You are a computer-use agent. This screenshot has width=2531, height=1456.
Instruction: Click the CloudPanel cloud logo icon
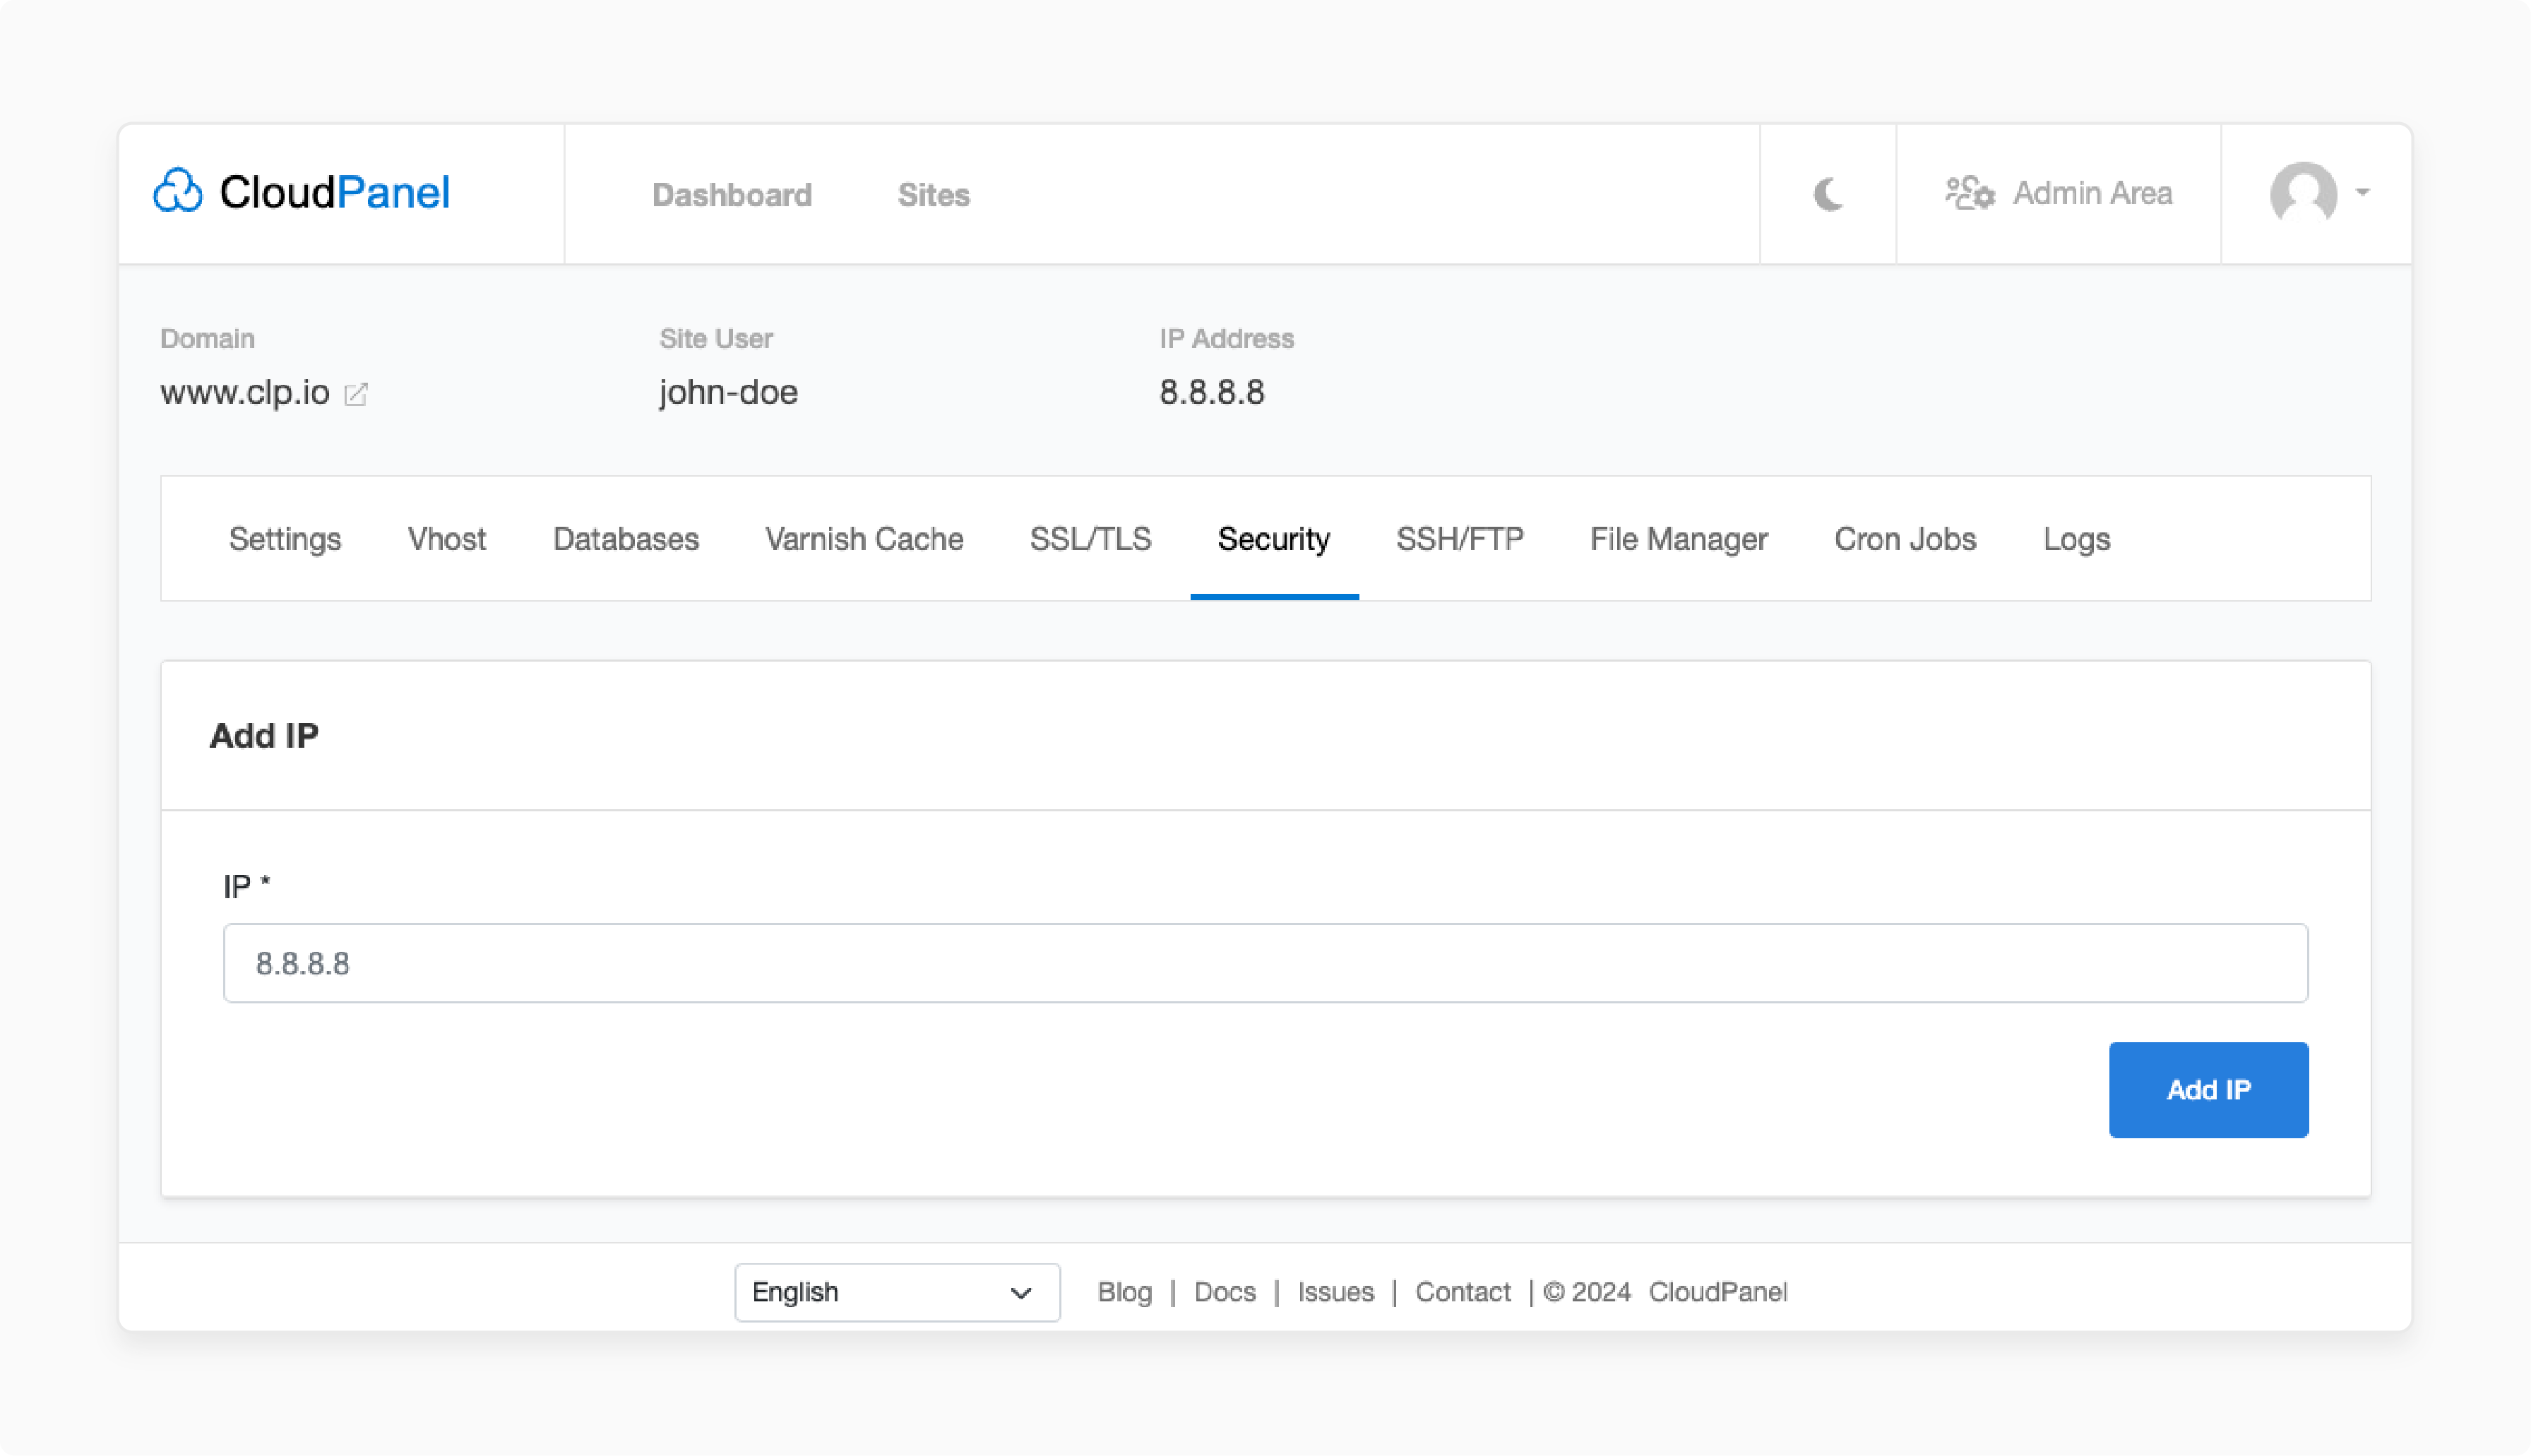[x=178, y=191]
